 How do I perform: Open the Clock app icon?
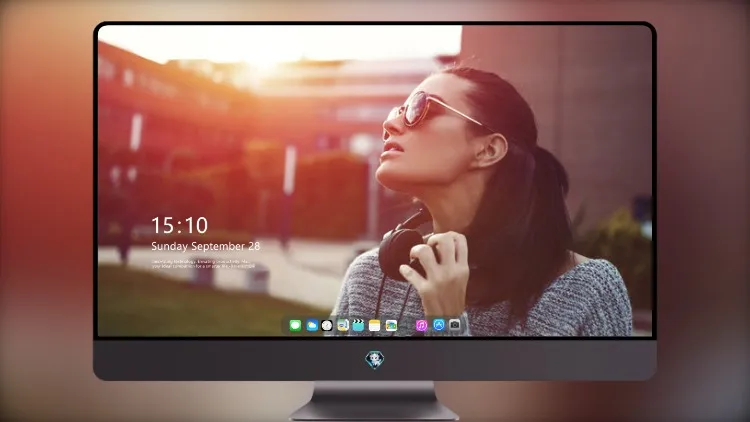click(327, 325)
